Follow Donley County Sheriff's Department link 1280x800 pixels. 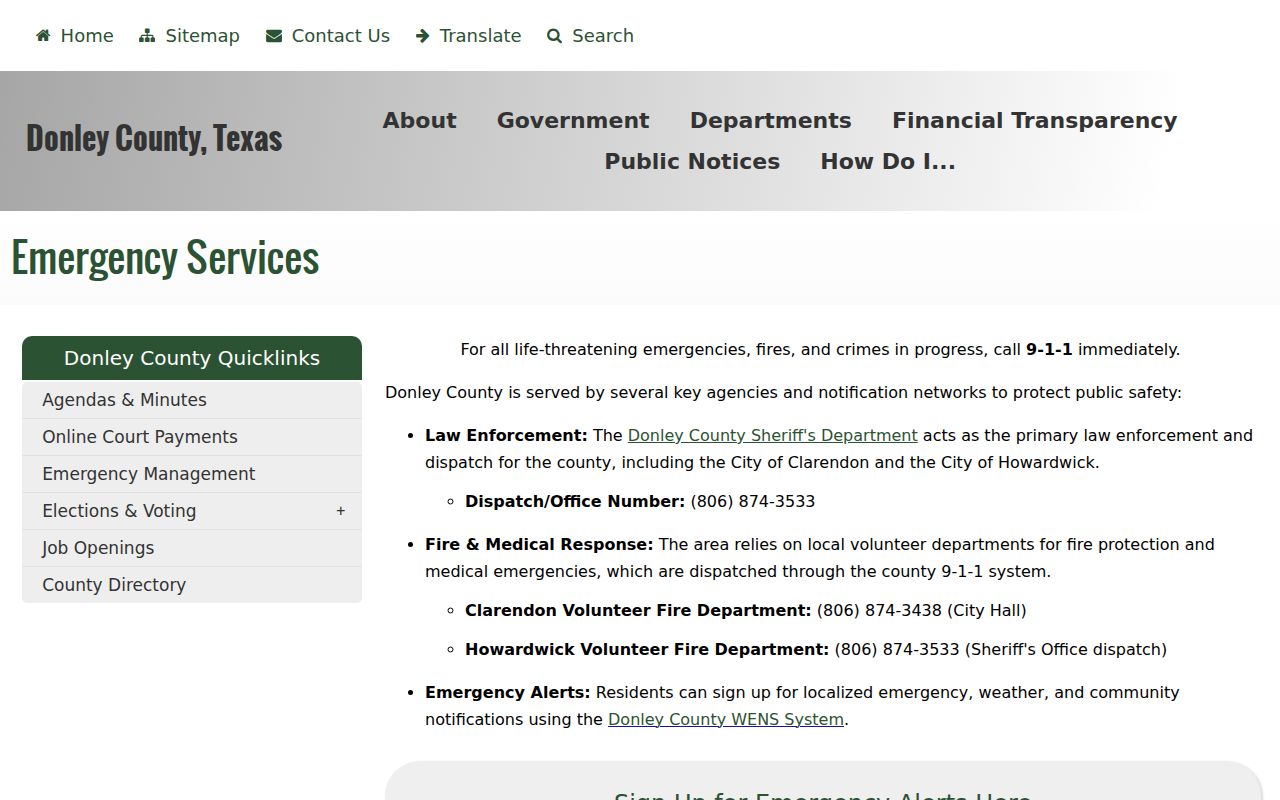click(772, 435)
